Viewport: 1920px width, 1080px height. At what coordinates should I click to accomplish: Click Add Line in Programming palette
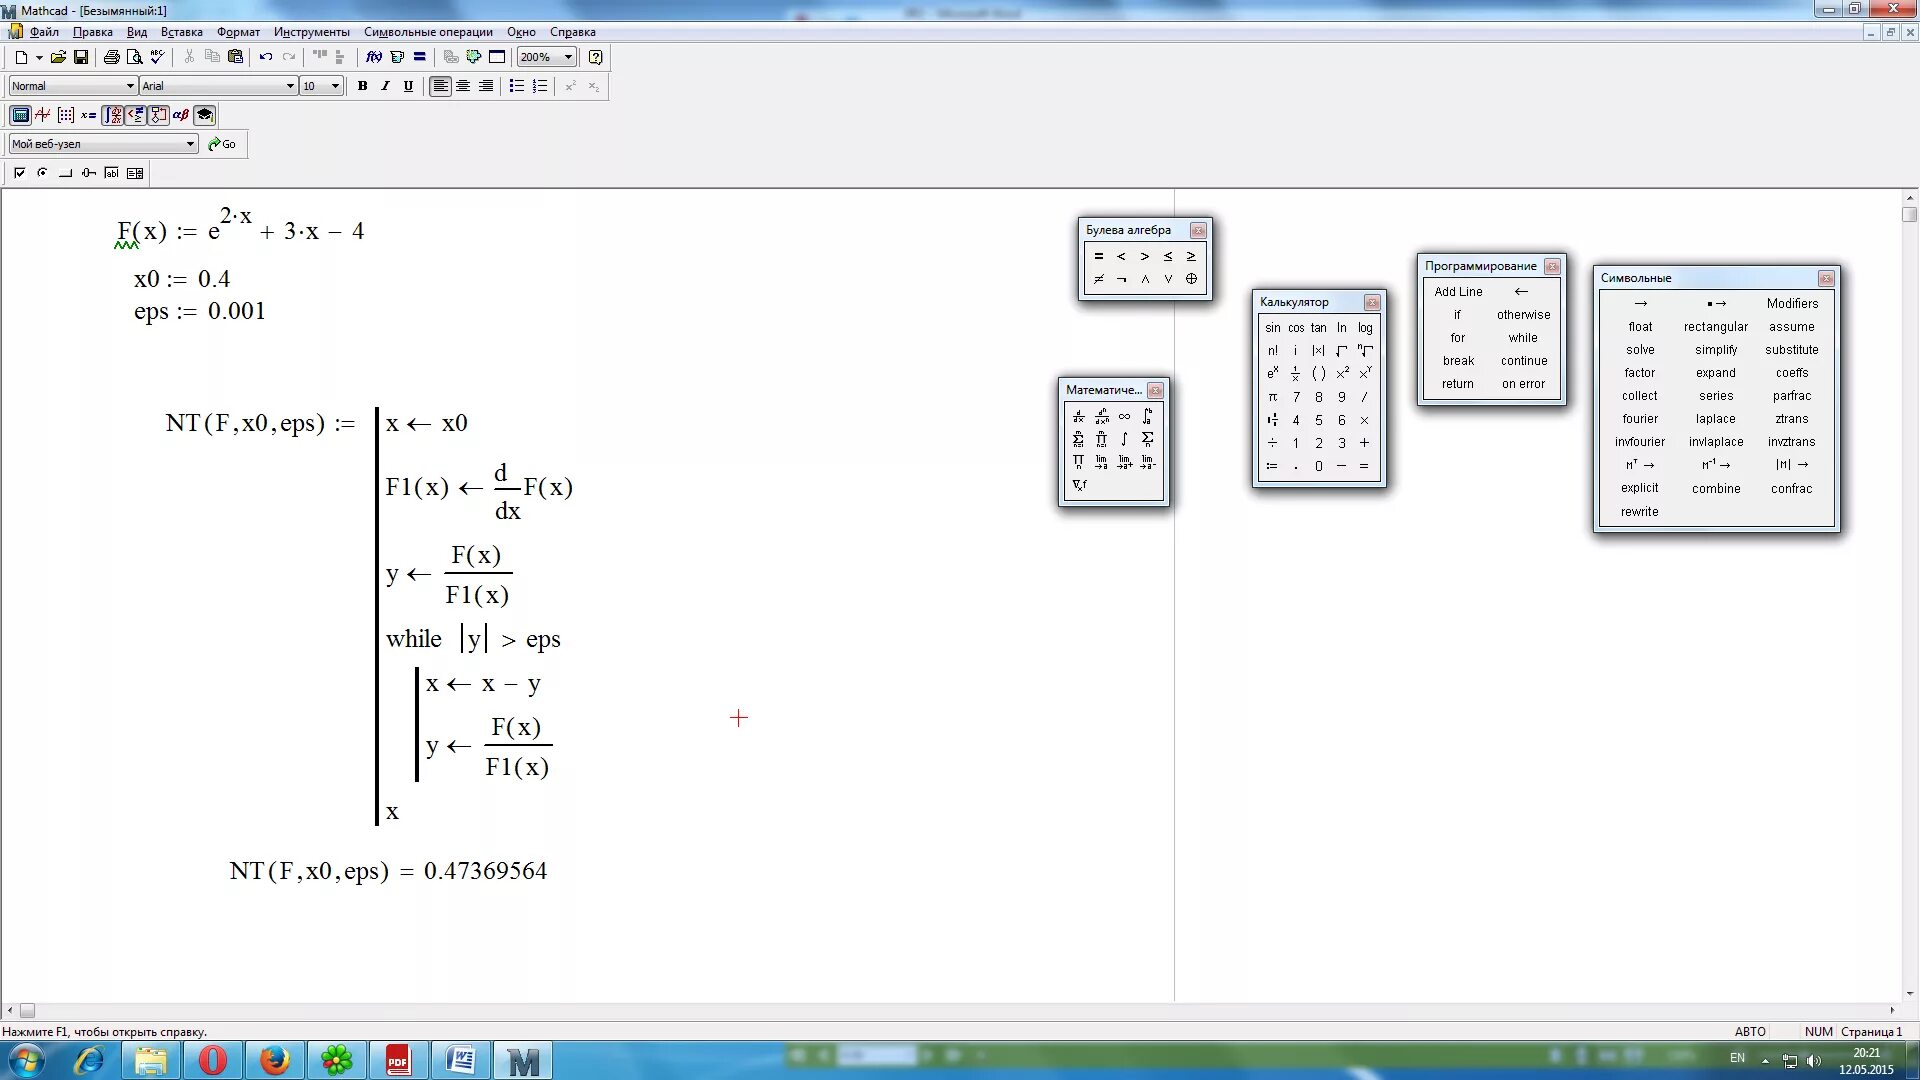pos(1458,292)
